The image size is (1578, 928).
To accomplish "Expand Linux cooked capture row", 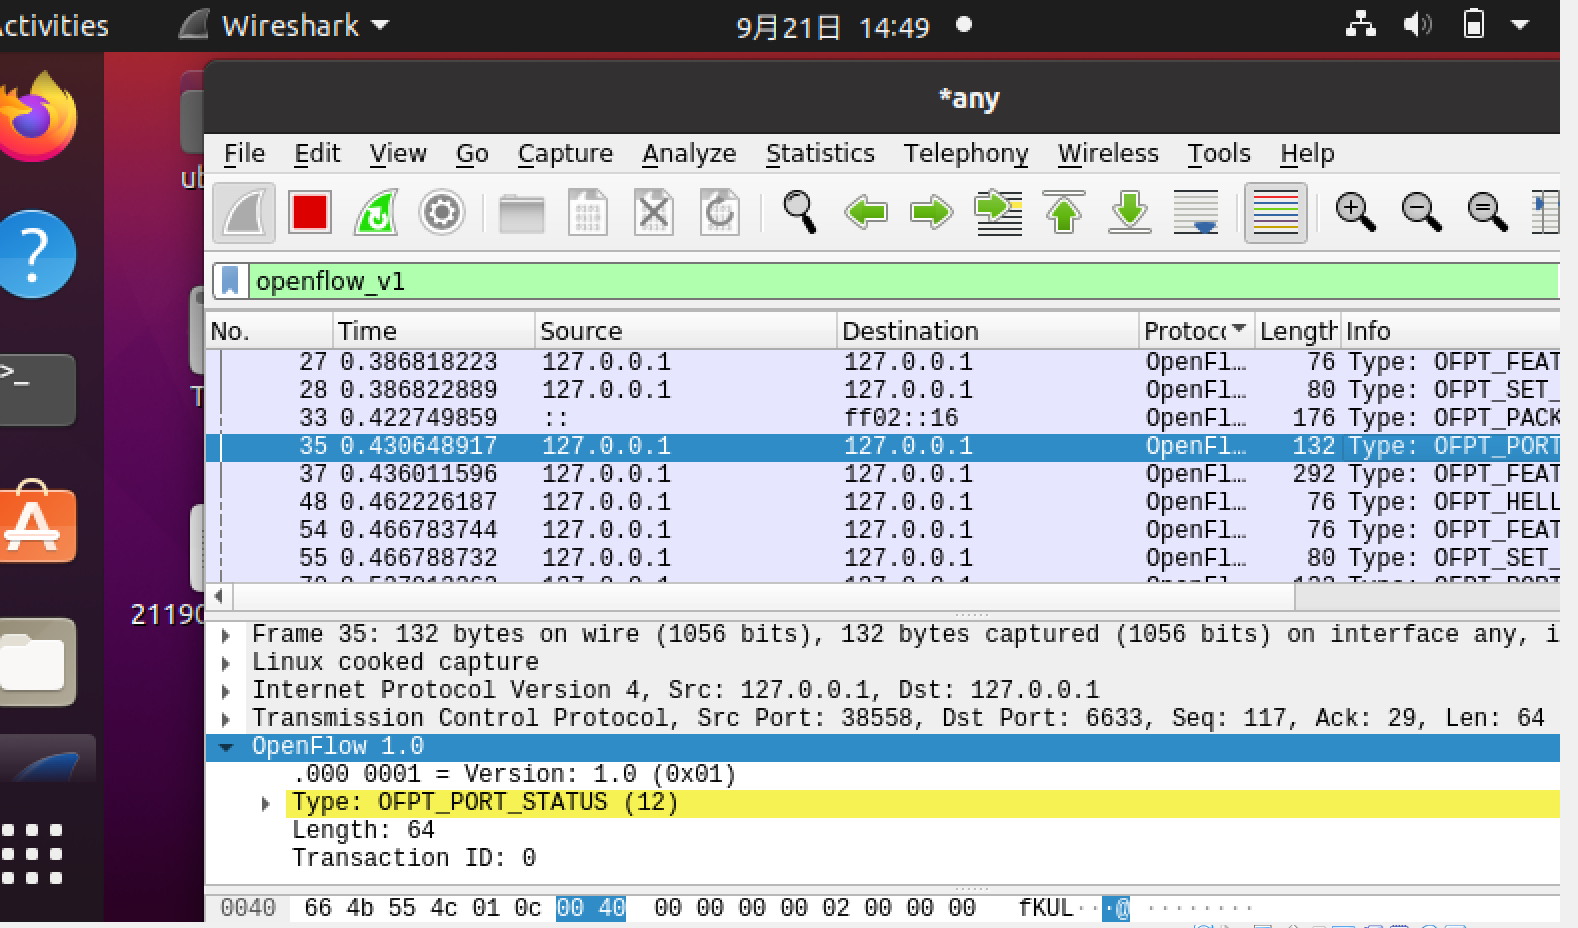I will coord(226,663).
